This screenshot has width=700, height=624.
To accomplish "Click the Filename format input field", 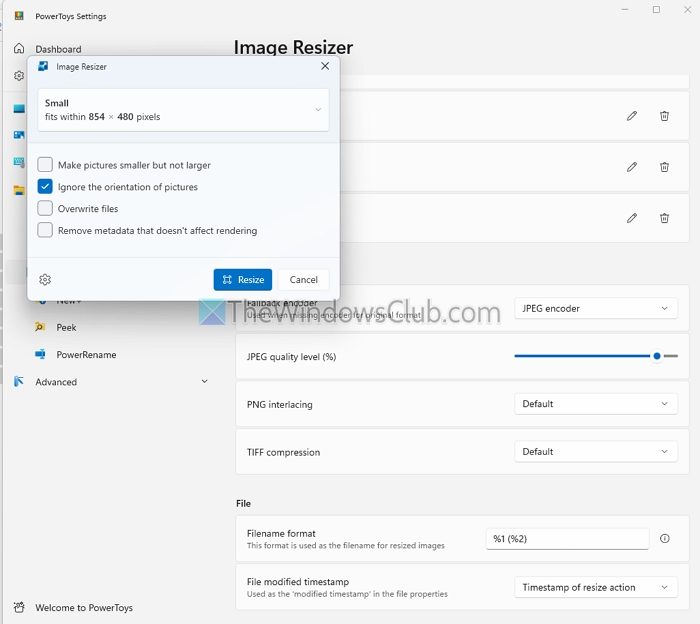I will tap(567, 539).
